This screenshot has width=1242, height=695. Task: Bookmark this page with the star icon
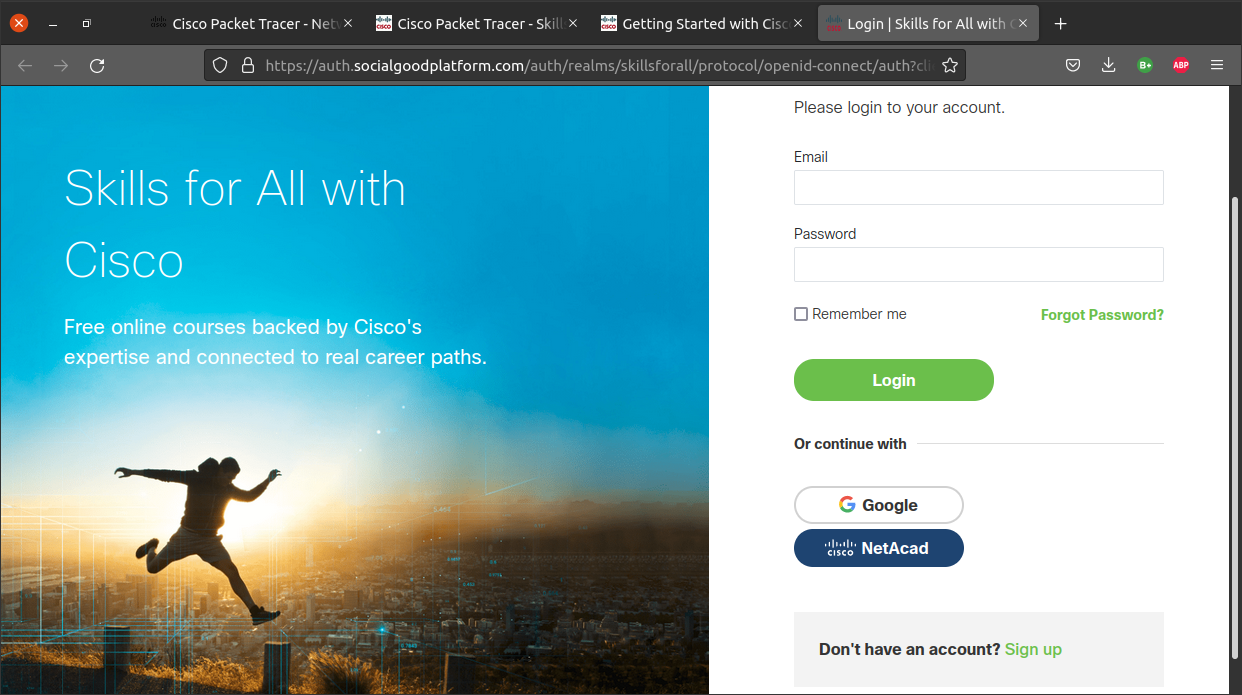click(950, 65)
